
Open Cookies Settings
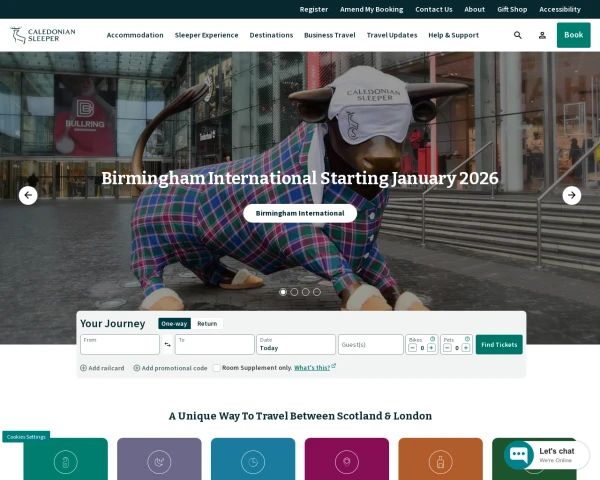click(x=26, y=437)
